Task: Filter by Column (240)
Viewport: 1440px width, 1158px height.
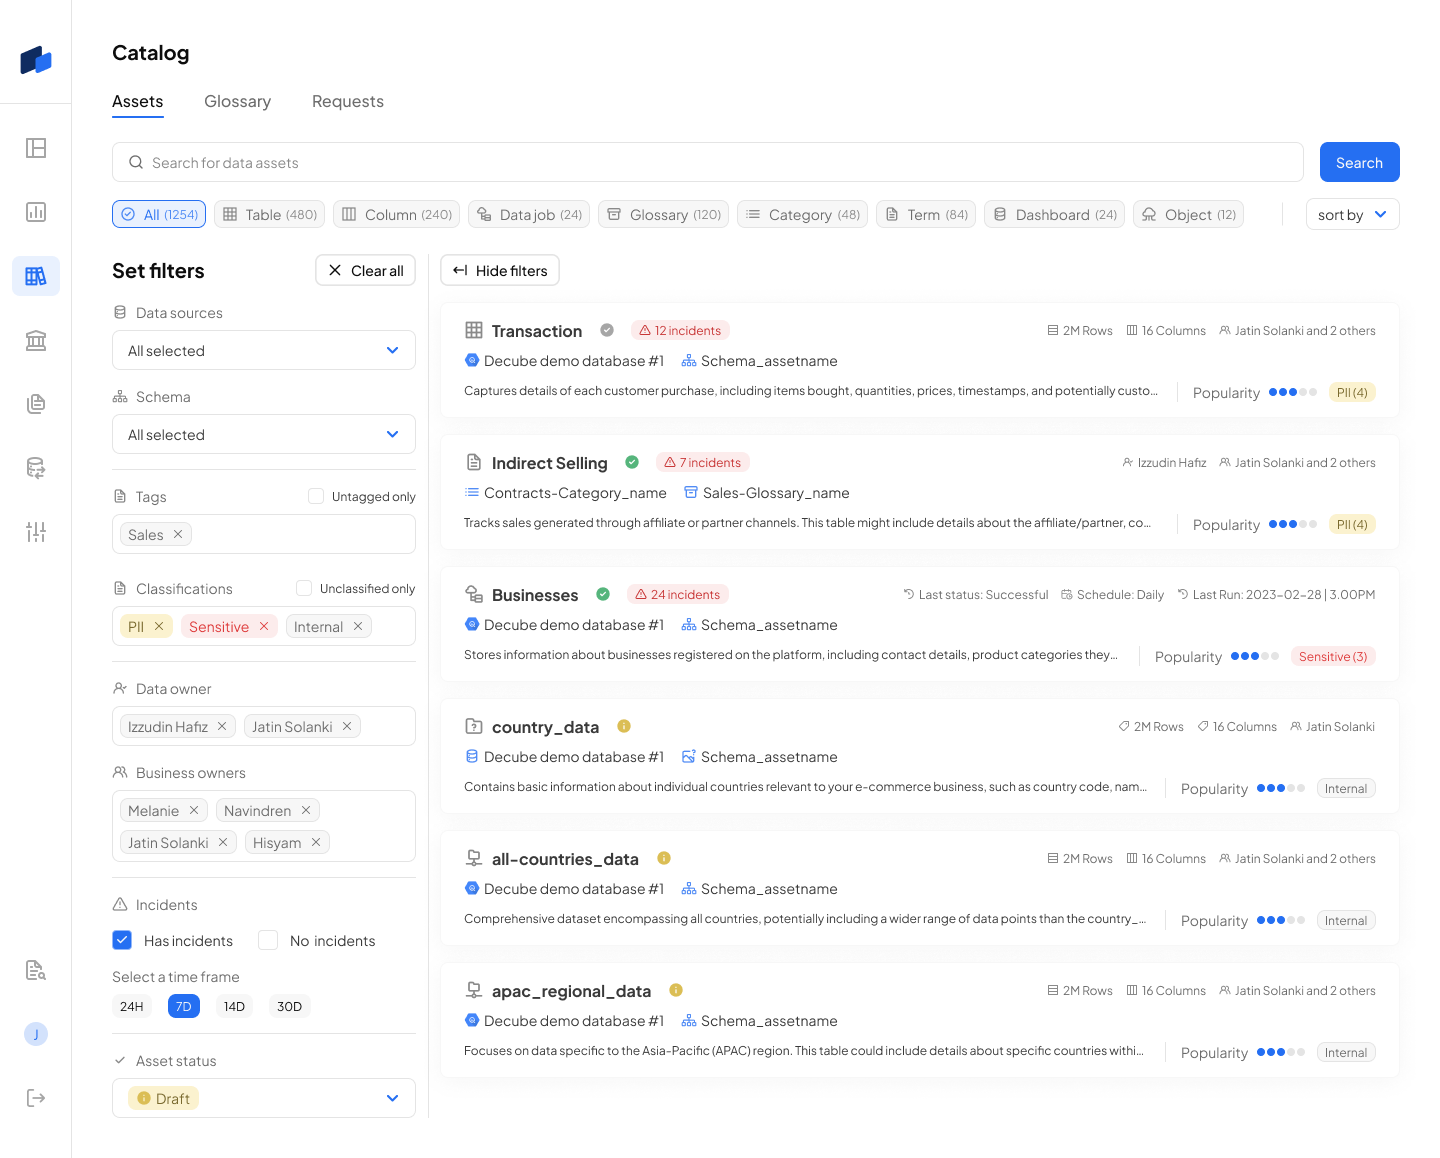Action: pyautogui.click(x=397, y=214)
